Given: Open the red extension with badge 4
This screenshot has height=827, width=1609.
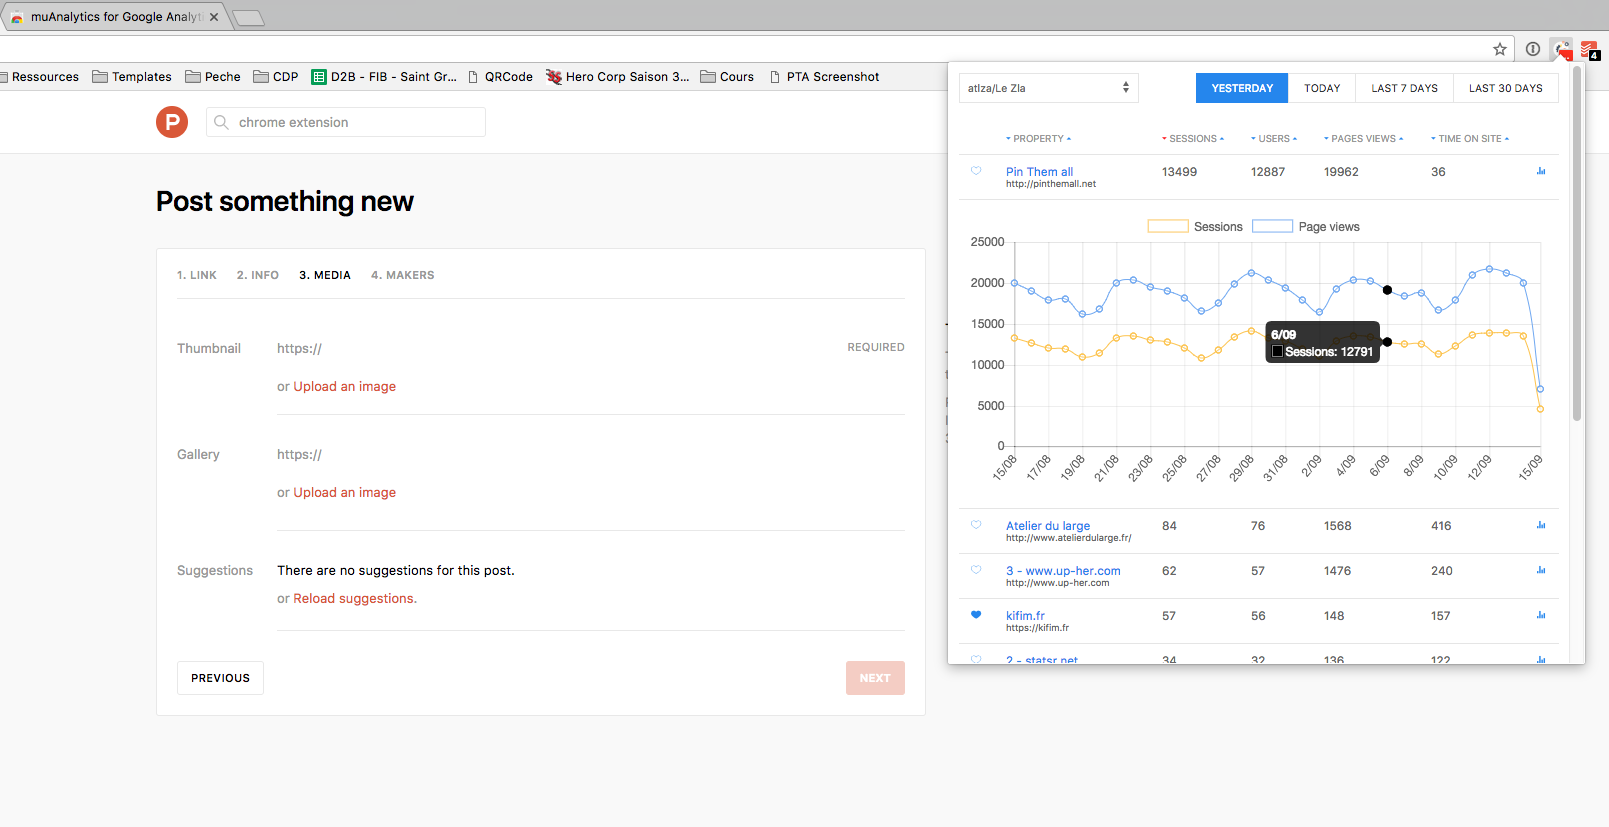Looking at the screenshot, I should 1589,49.
